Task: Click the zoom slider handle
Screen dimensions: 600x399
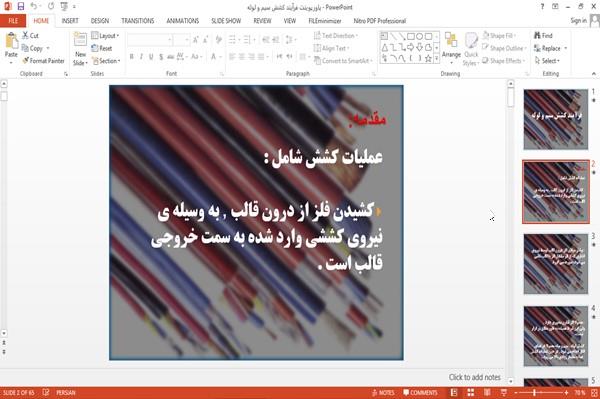Action: 535,392
